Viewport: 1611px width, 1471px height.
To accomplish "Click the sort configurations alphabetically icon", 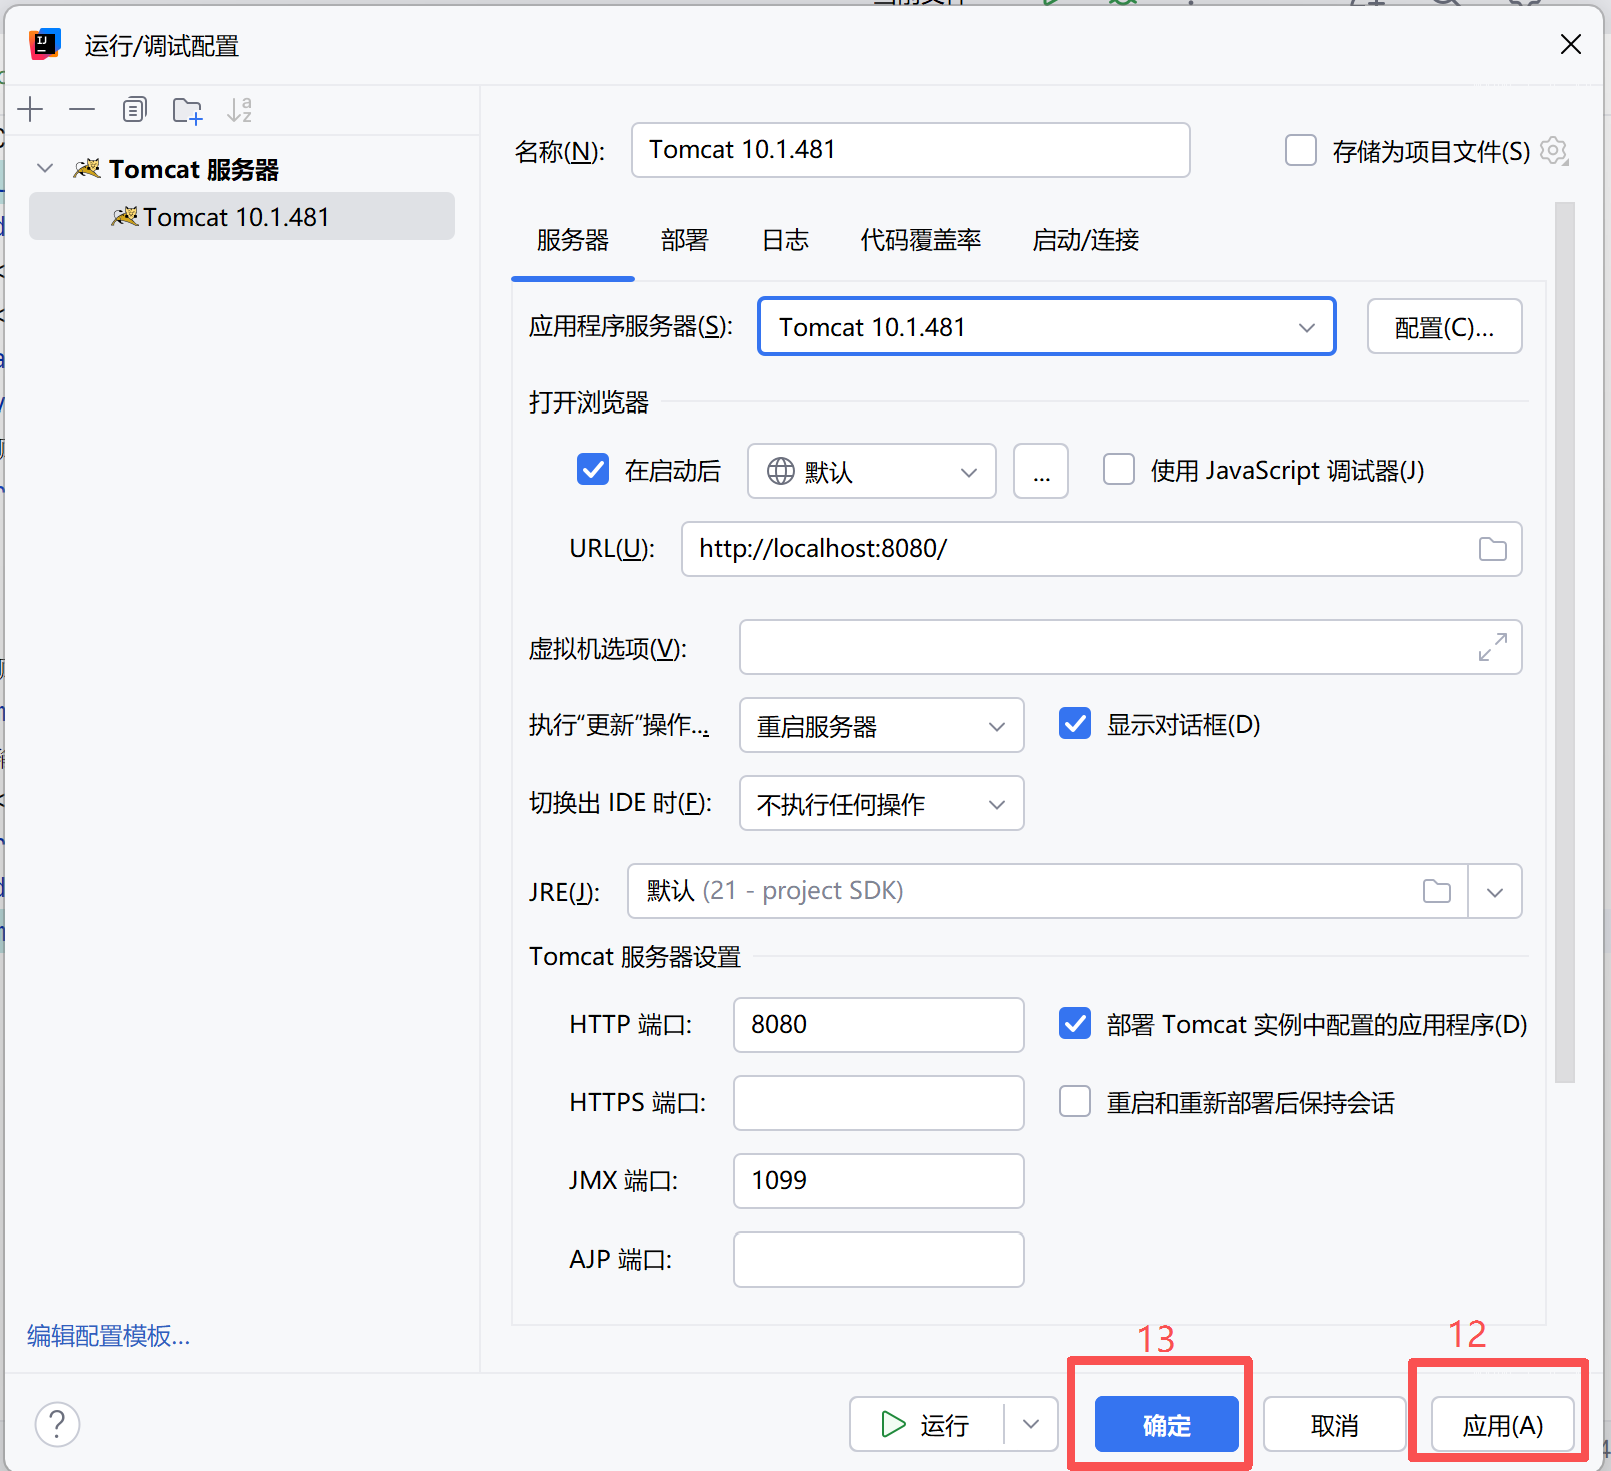I will pos(239,110).
